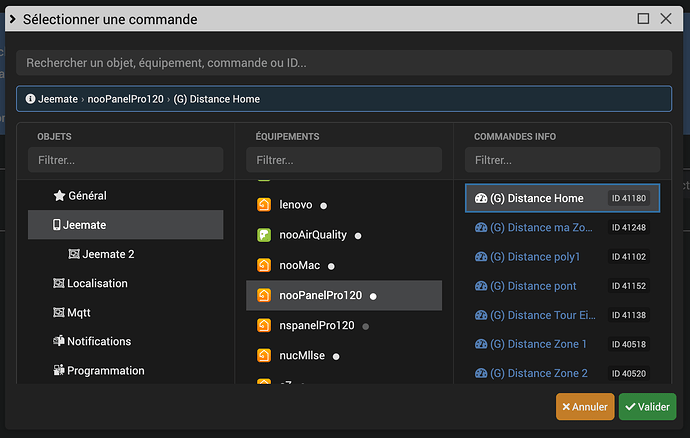Click the ID 41248 badge
Image resolution: width=690 pixels, height=438 pixels.
629,228
